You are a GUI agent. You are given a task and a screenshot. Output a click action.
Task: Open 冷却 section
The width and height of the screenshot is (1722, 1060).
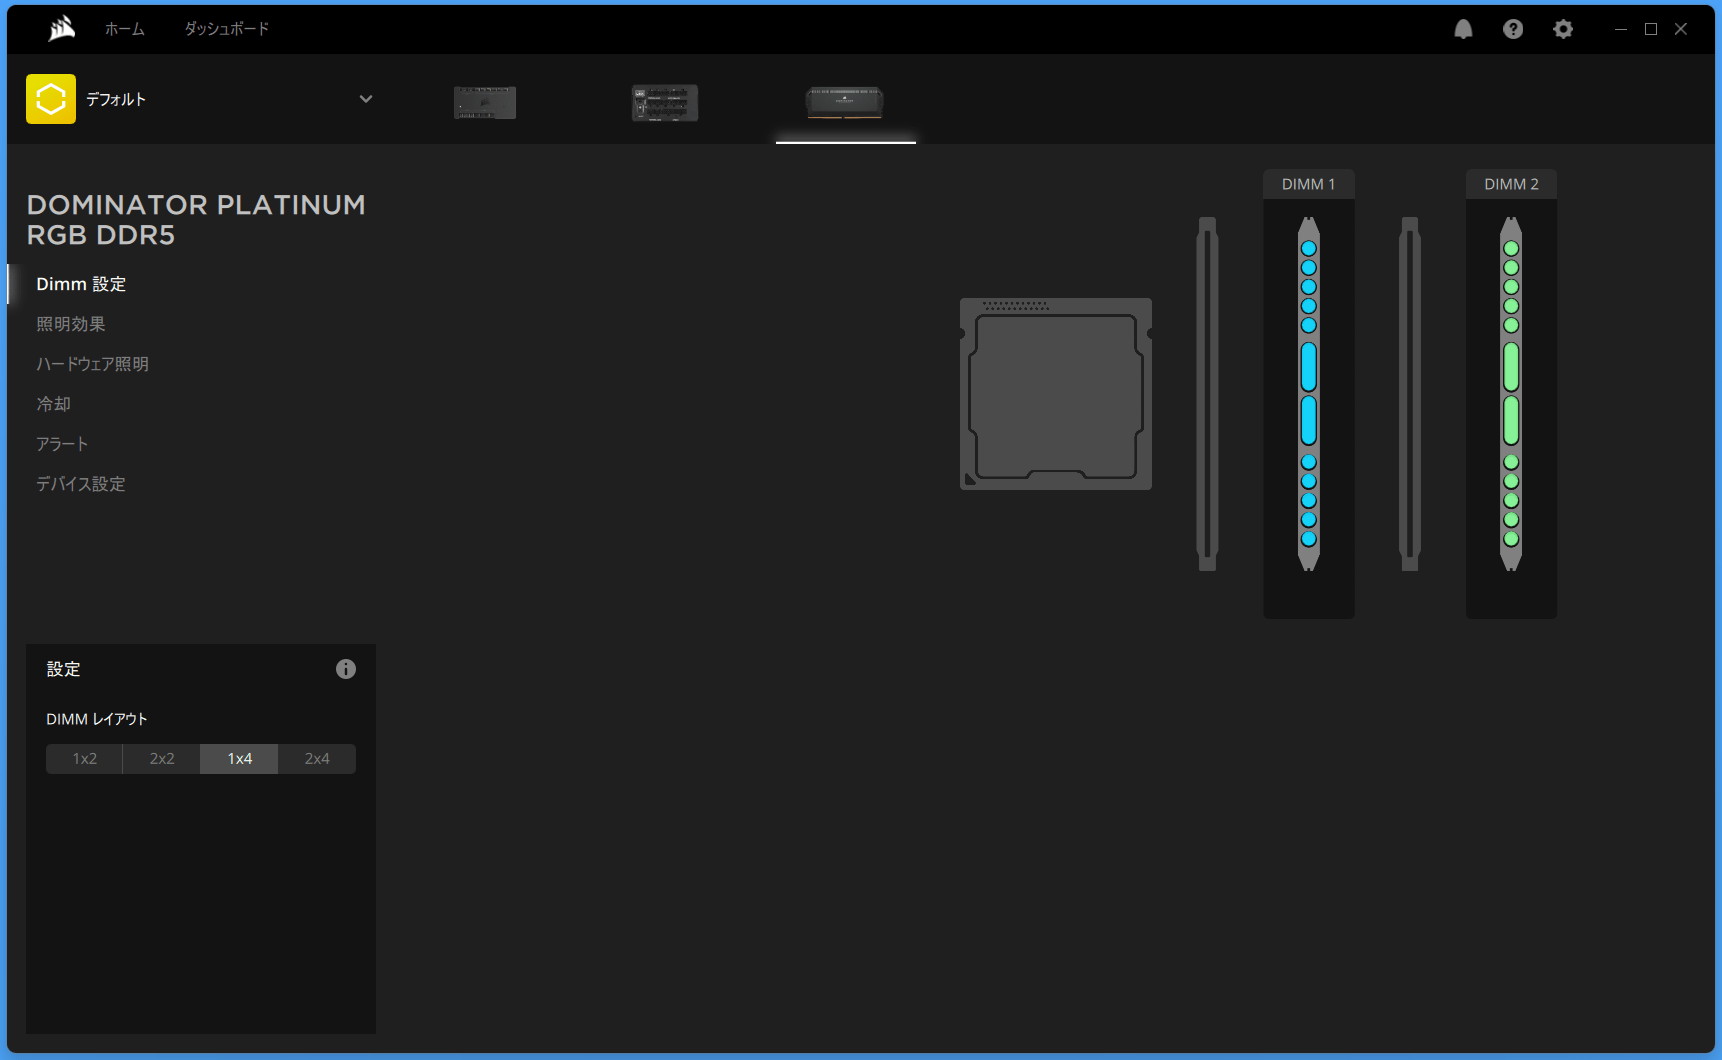[54, 404]
